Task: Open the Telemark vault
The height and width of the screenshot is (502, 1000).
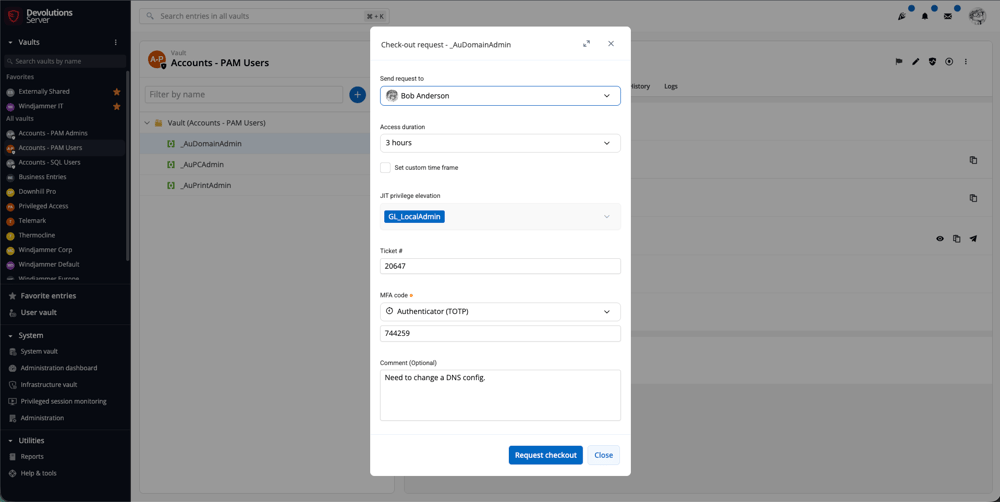Action: pos(34,221)
